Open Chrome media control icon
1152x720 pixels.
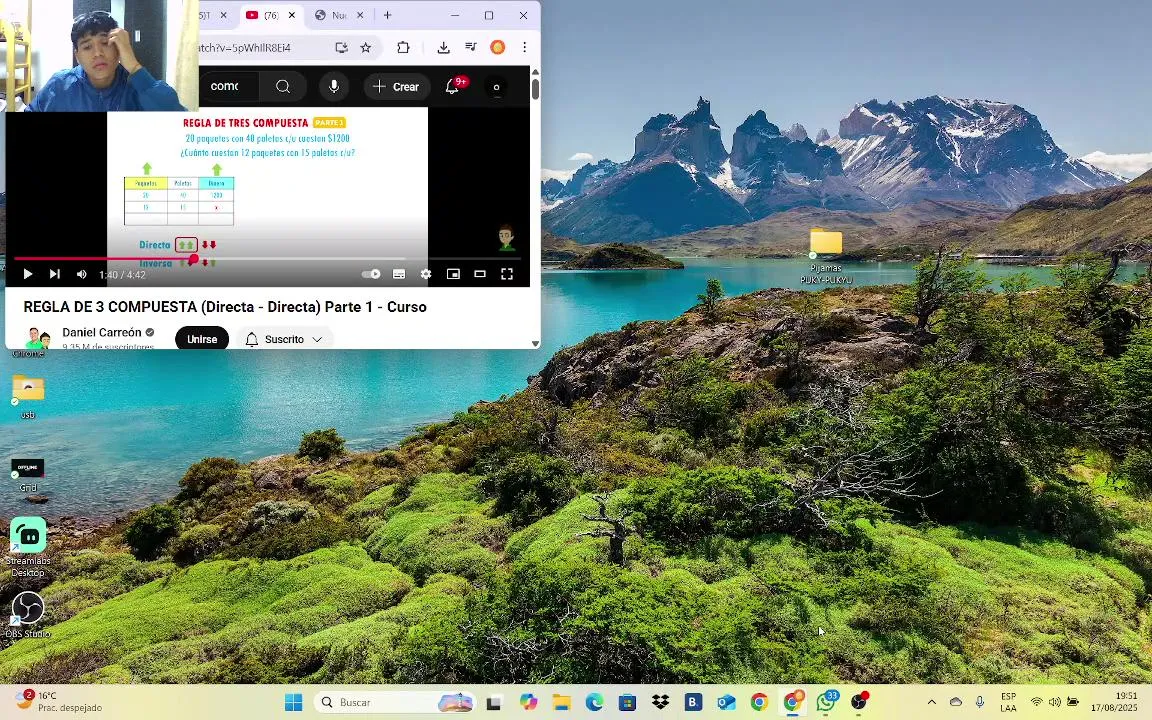pos(471,48)
